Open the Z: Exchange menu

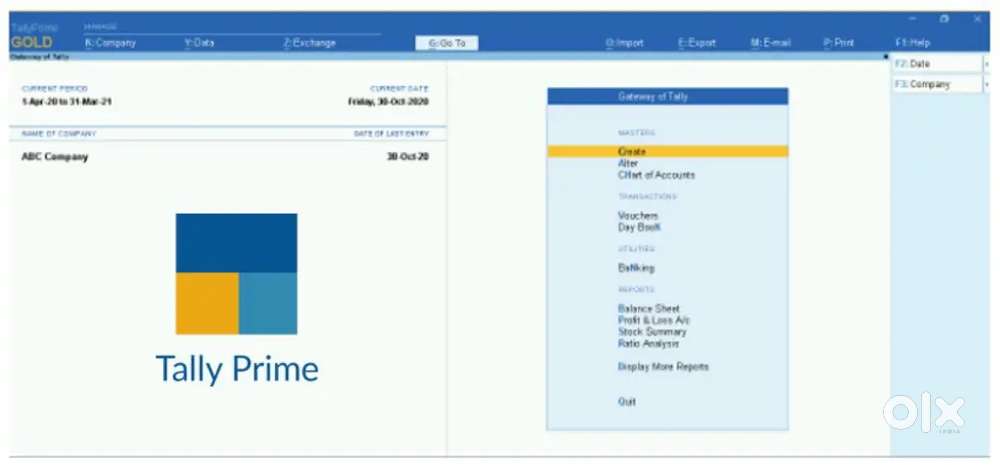click(x=309, y=43)
